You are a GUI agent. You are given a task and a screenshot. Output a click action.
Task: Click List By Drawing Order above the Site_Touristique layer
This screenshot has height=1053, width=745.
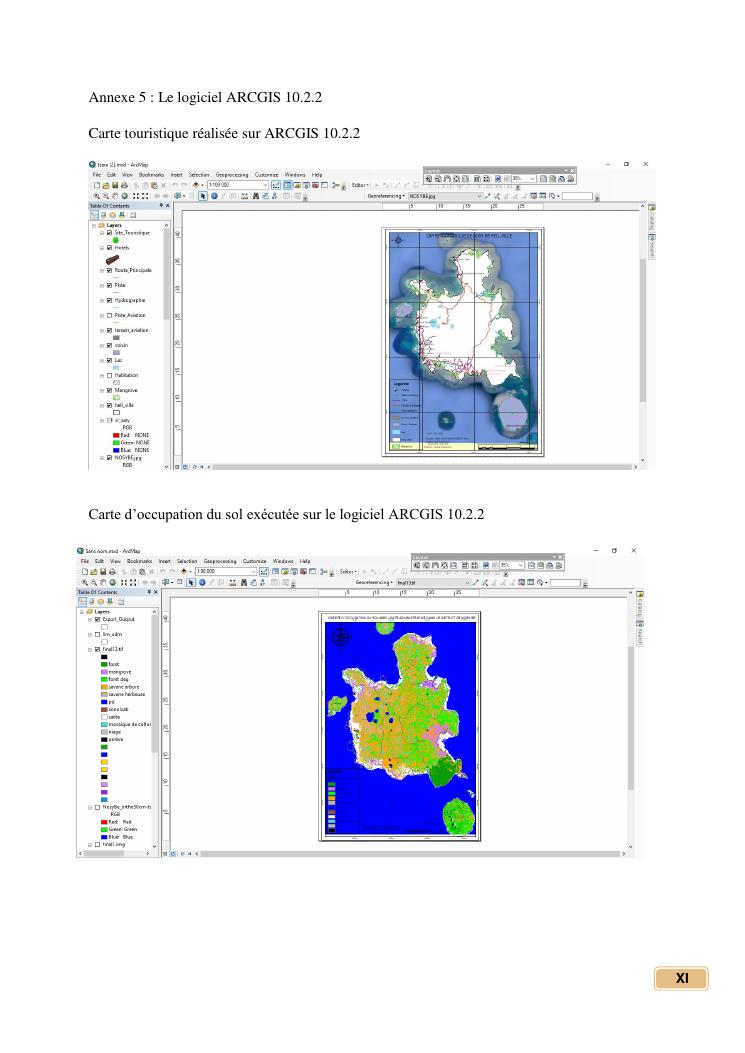pos(95,214)
